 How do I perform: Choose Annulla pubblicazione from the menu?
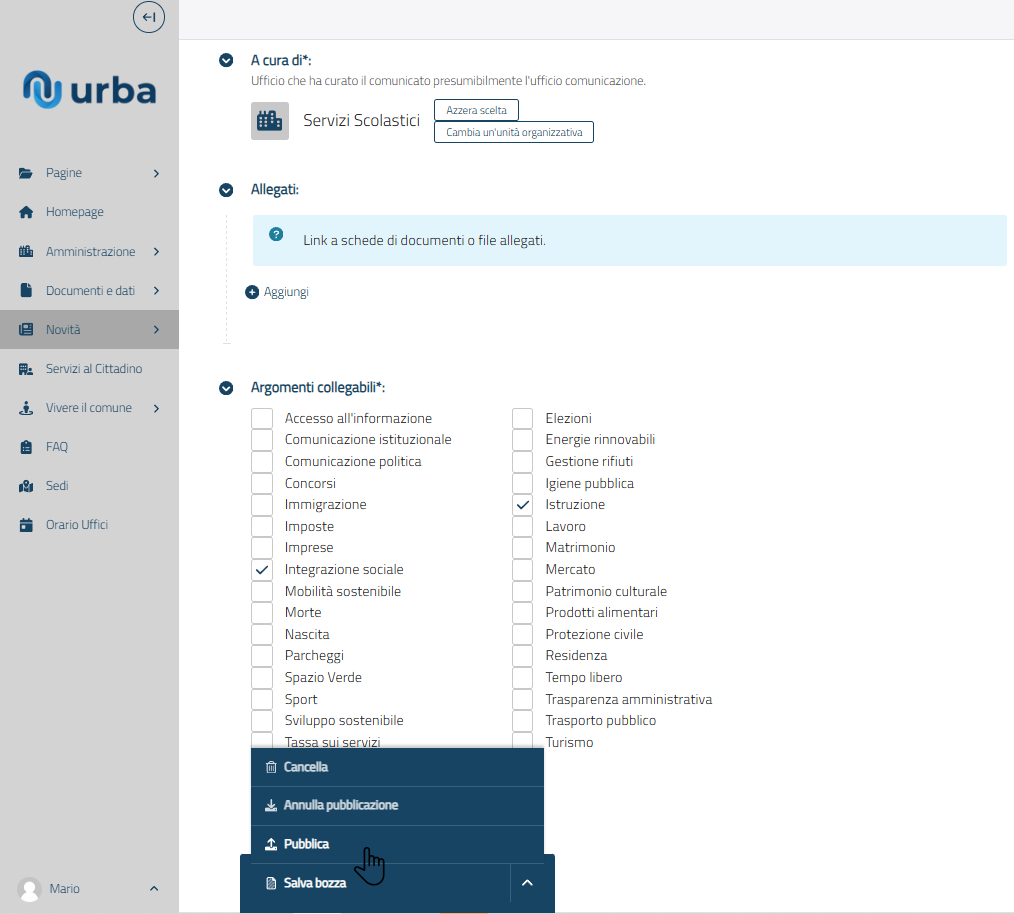tap(340, 805)
